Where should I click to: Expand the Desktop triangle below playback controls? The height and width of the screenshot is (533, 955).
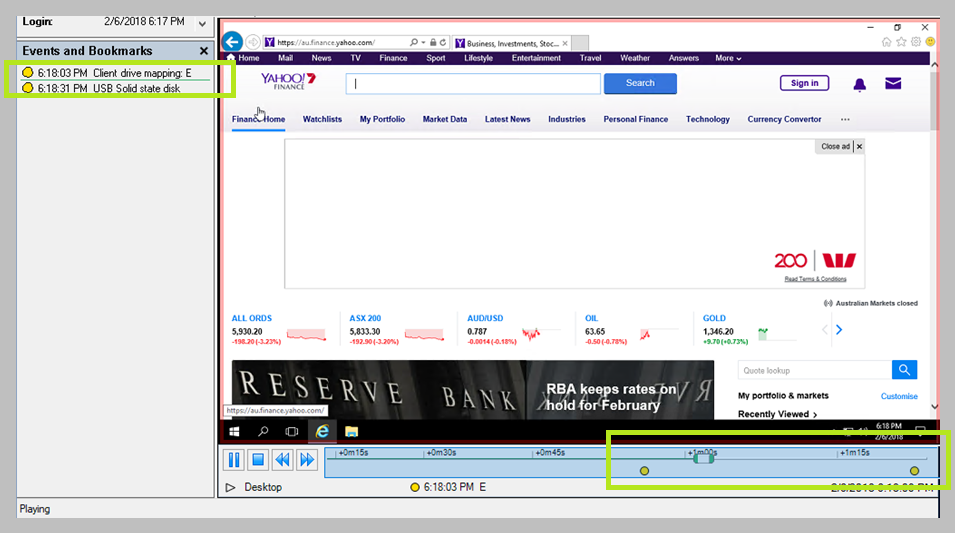click(x=230, y=488)
